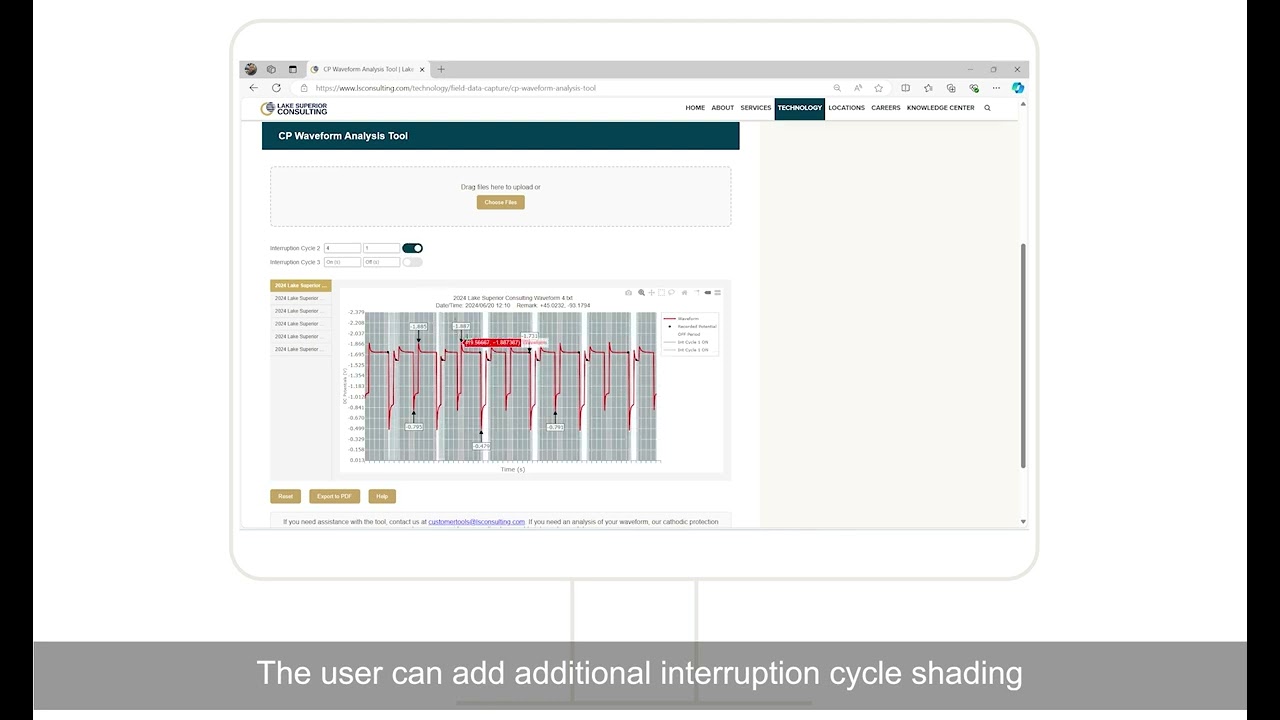Screen dimensions: 1280x720
Task: Click the -0.479 annotation label
Action: tap(481, 445)
